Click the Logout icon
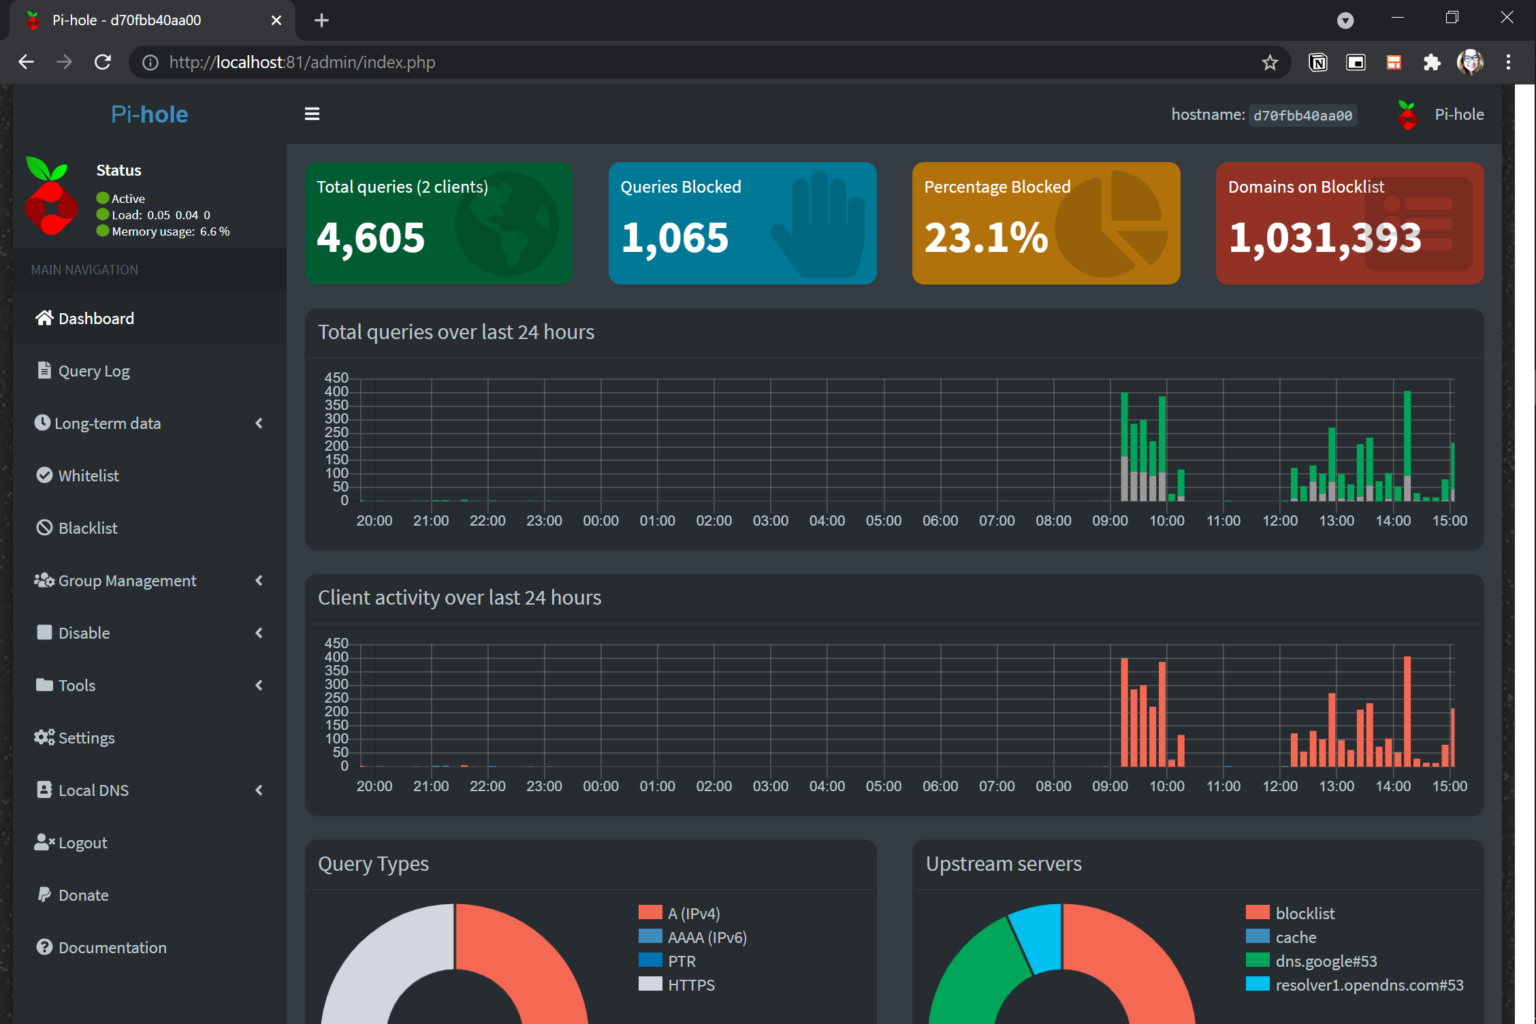The width and height of the screenshot is (1536, 1024). pos(44,842)
